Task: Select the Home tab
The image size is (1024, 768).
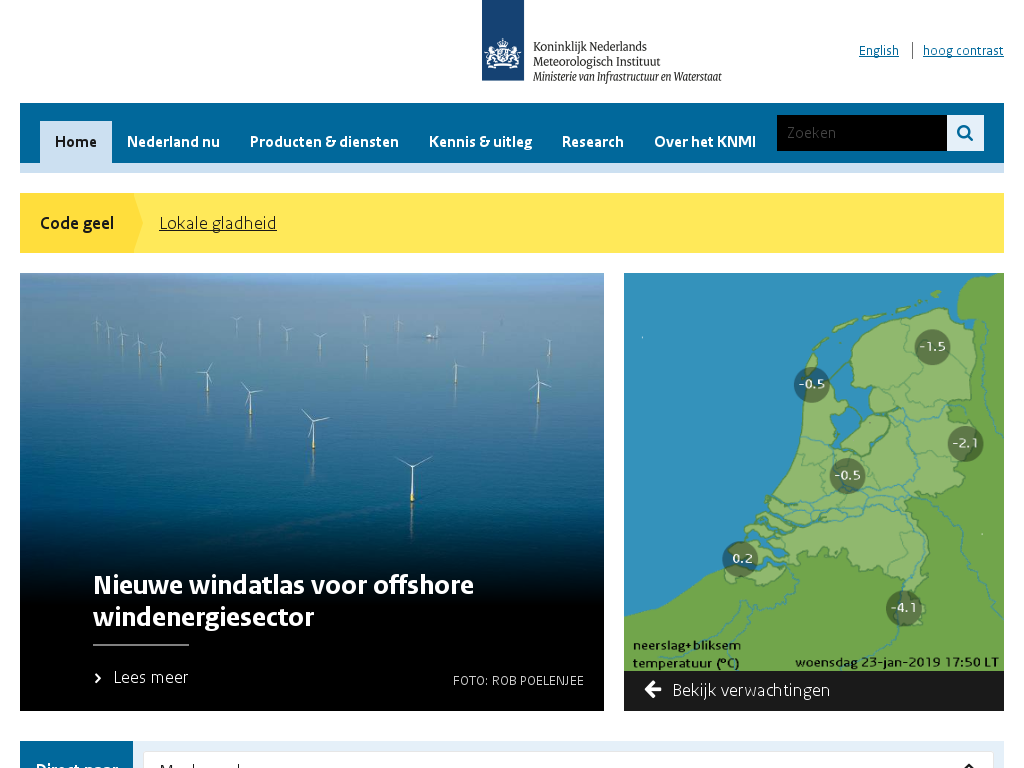Action: pos(76,142)
